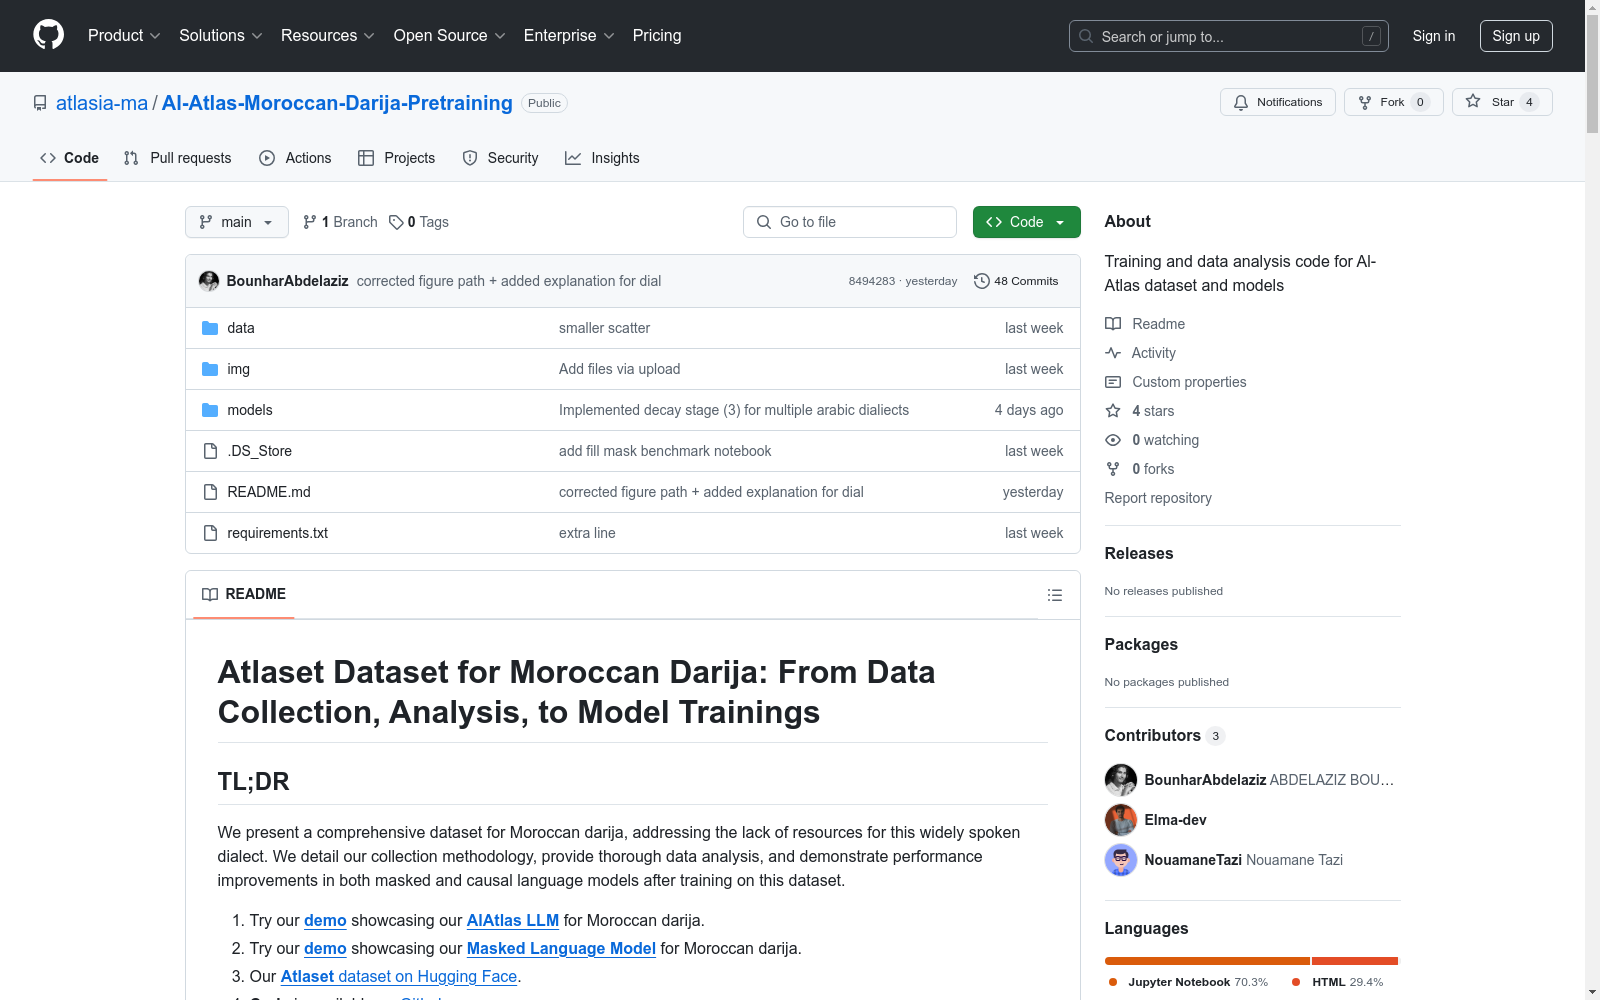Click the Jupyter Notebook 70.3% language label

pos(1188,982)
